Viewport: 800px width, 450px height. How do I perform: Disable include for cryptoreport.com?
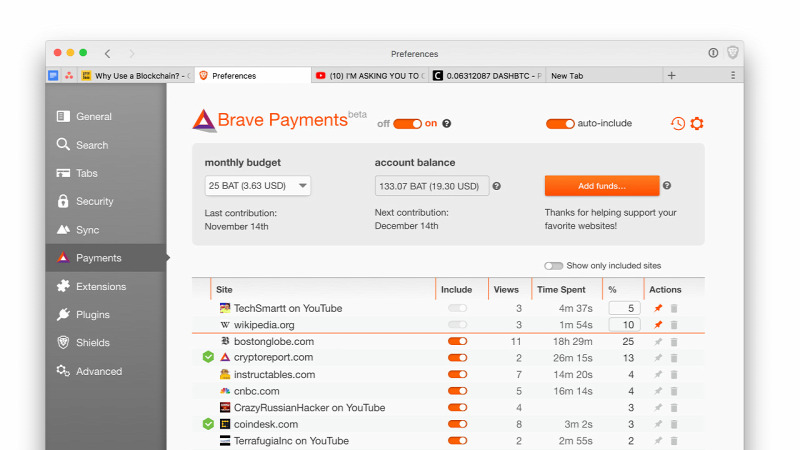click(x=457, y=358)
